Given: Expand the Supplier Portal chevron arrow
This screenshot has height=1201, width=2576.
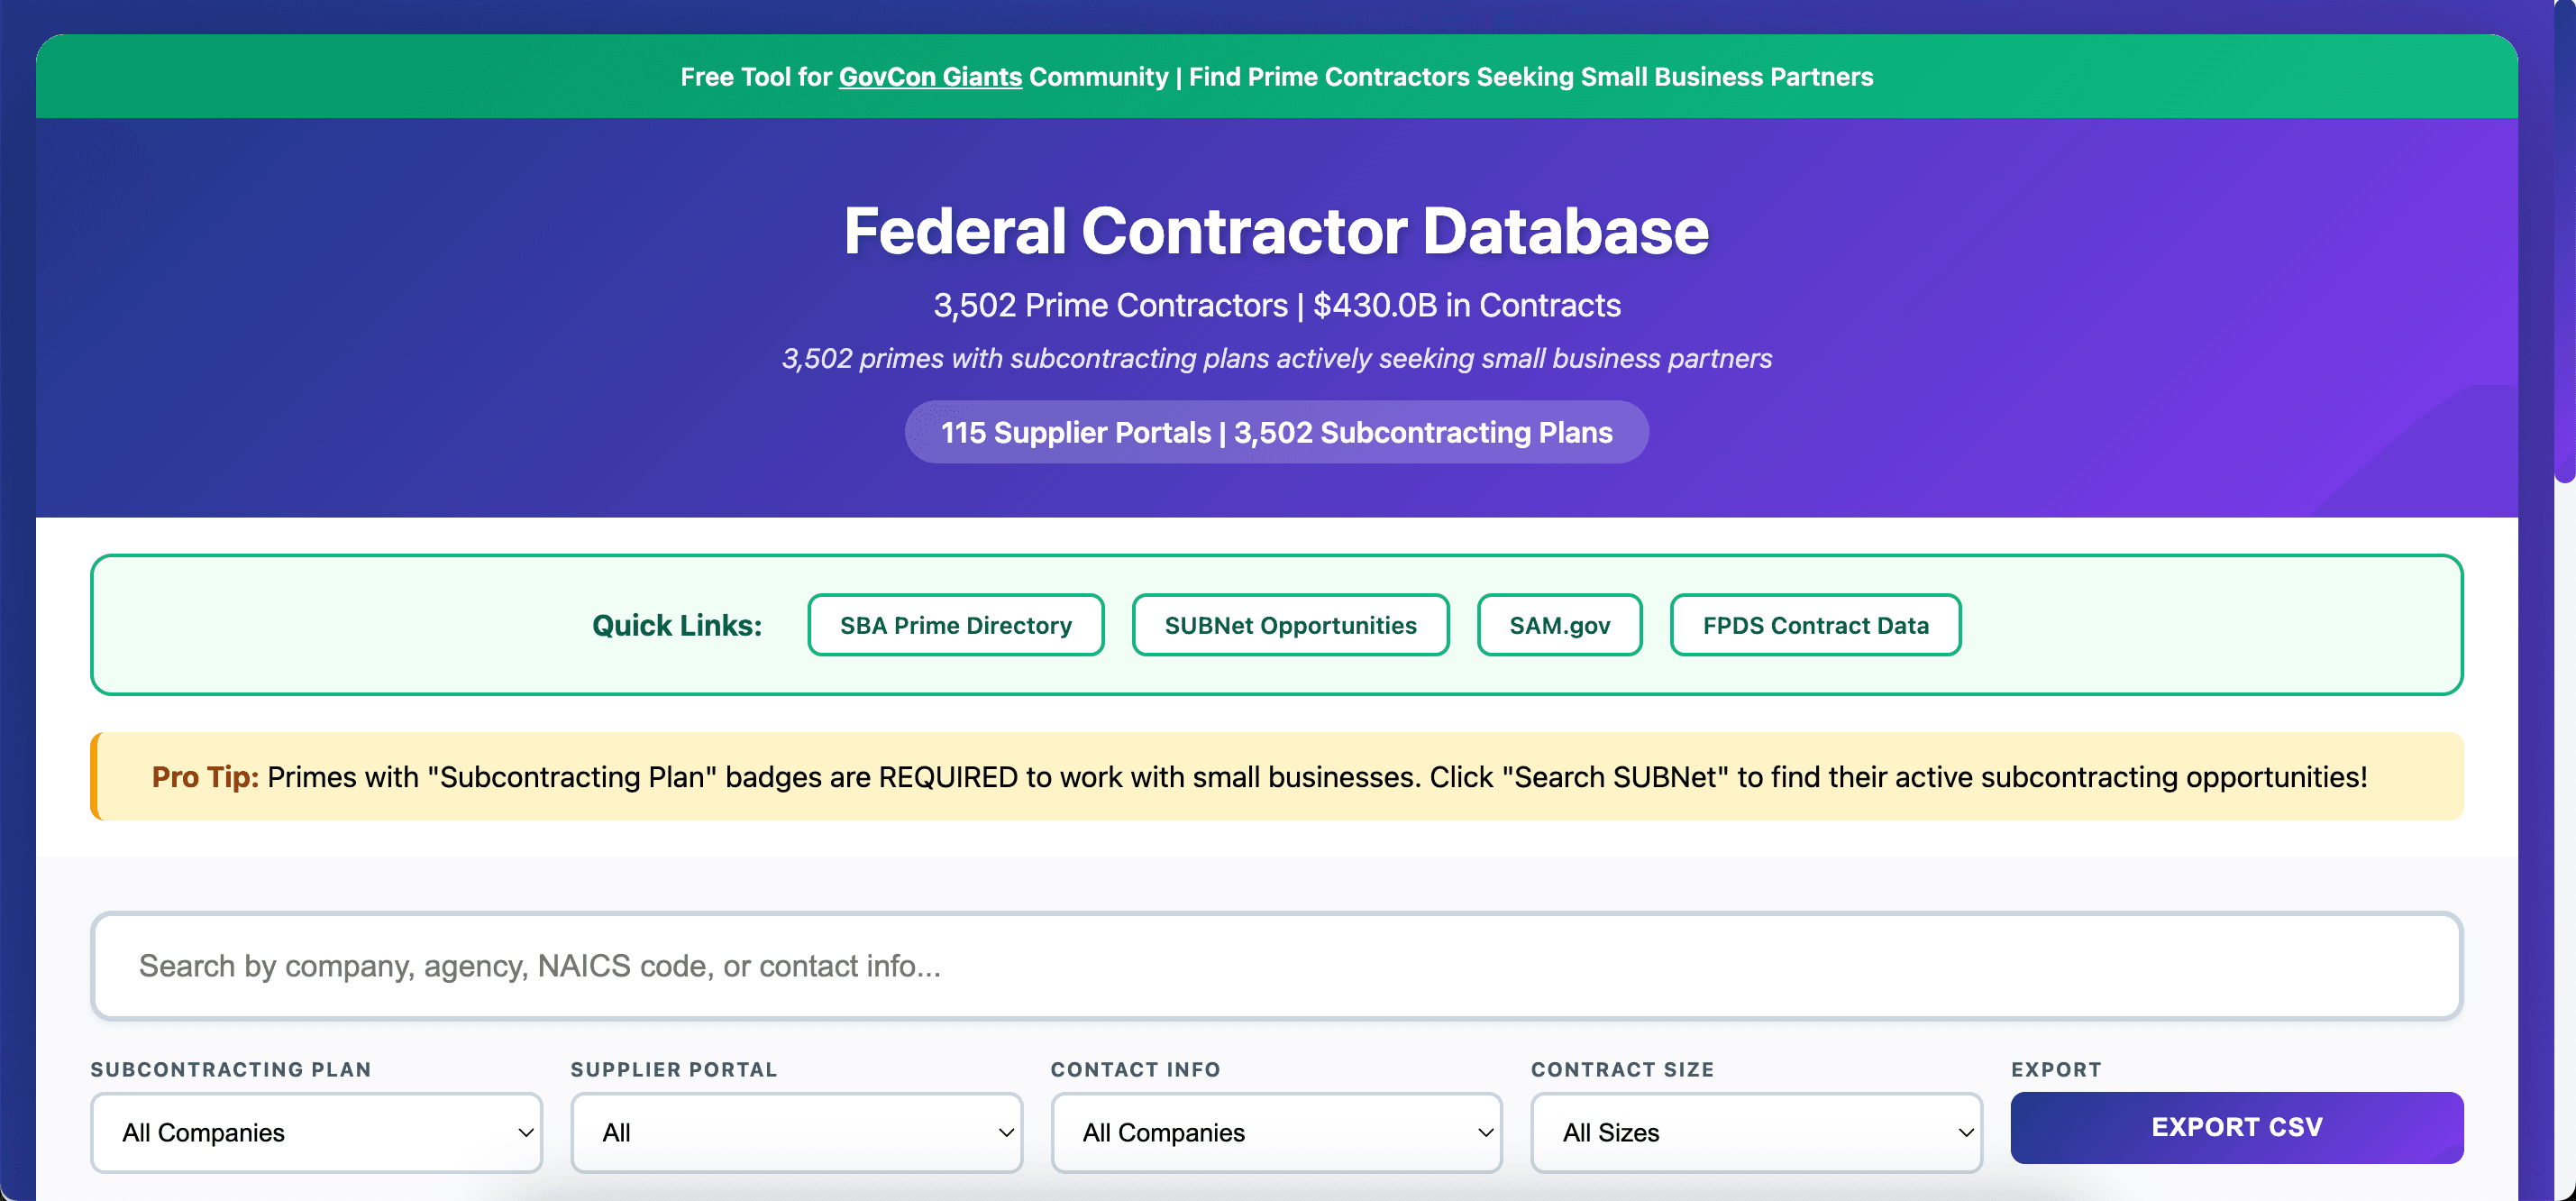Looking at the screenshot, I should pyautogui.click(x=1006, y=1132).
